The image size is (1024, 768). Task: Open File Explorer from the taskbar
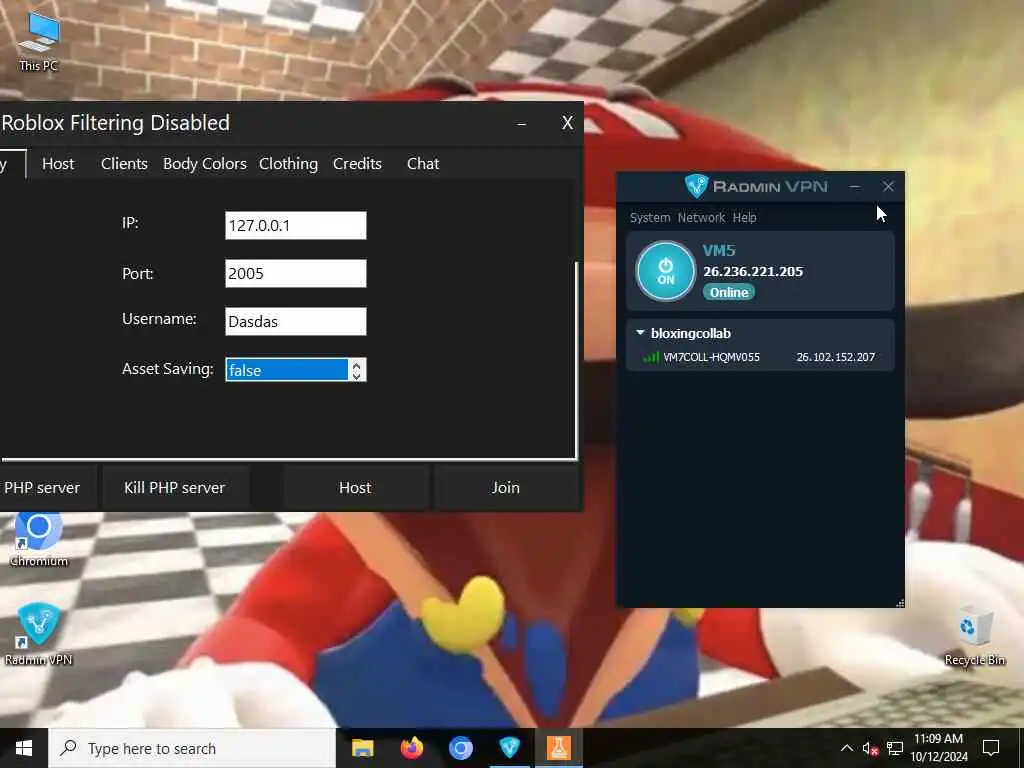coord(362,748)
